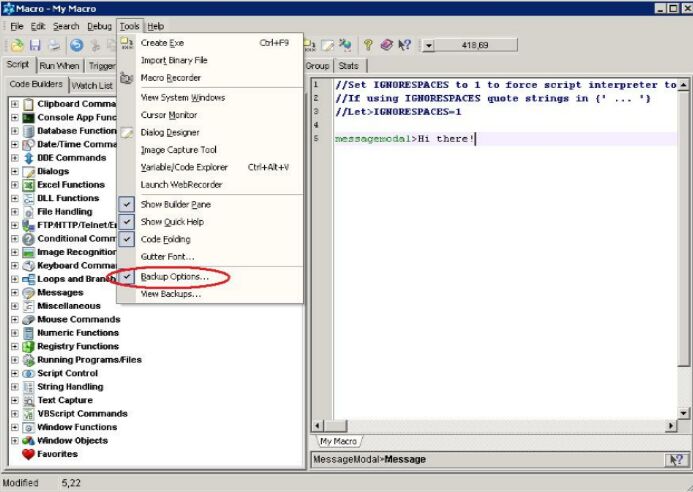The height and width of the screenshot is (492, 693).
Task: Expand the Mouse Commands tree node
Action: [14, 320]
